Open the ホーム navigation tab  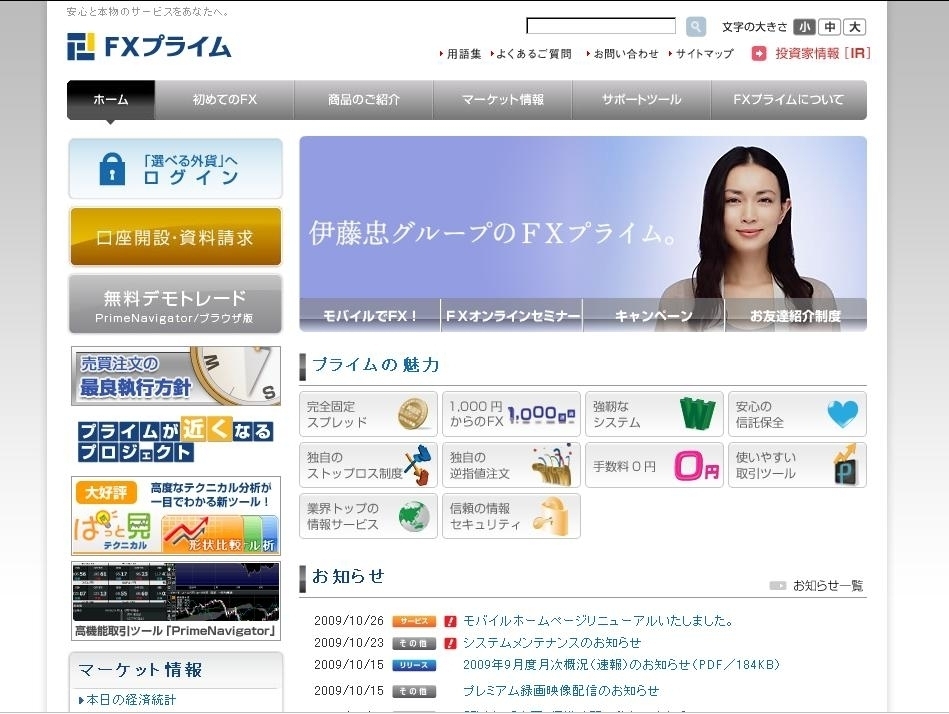tap(111, 100)
